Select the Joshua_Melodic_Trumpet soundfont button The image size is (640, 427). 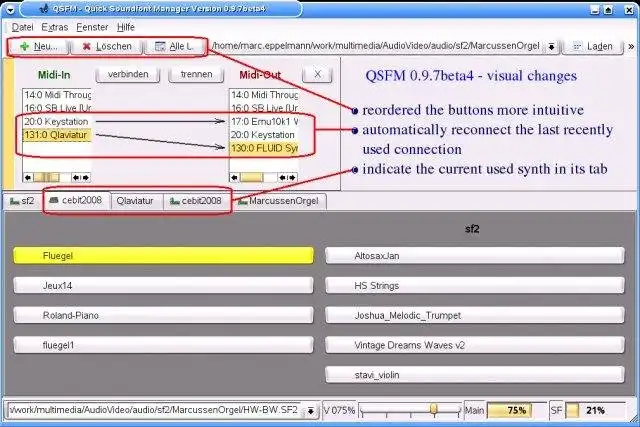pos(475,315)
